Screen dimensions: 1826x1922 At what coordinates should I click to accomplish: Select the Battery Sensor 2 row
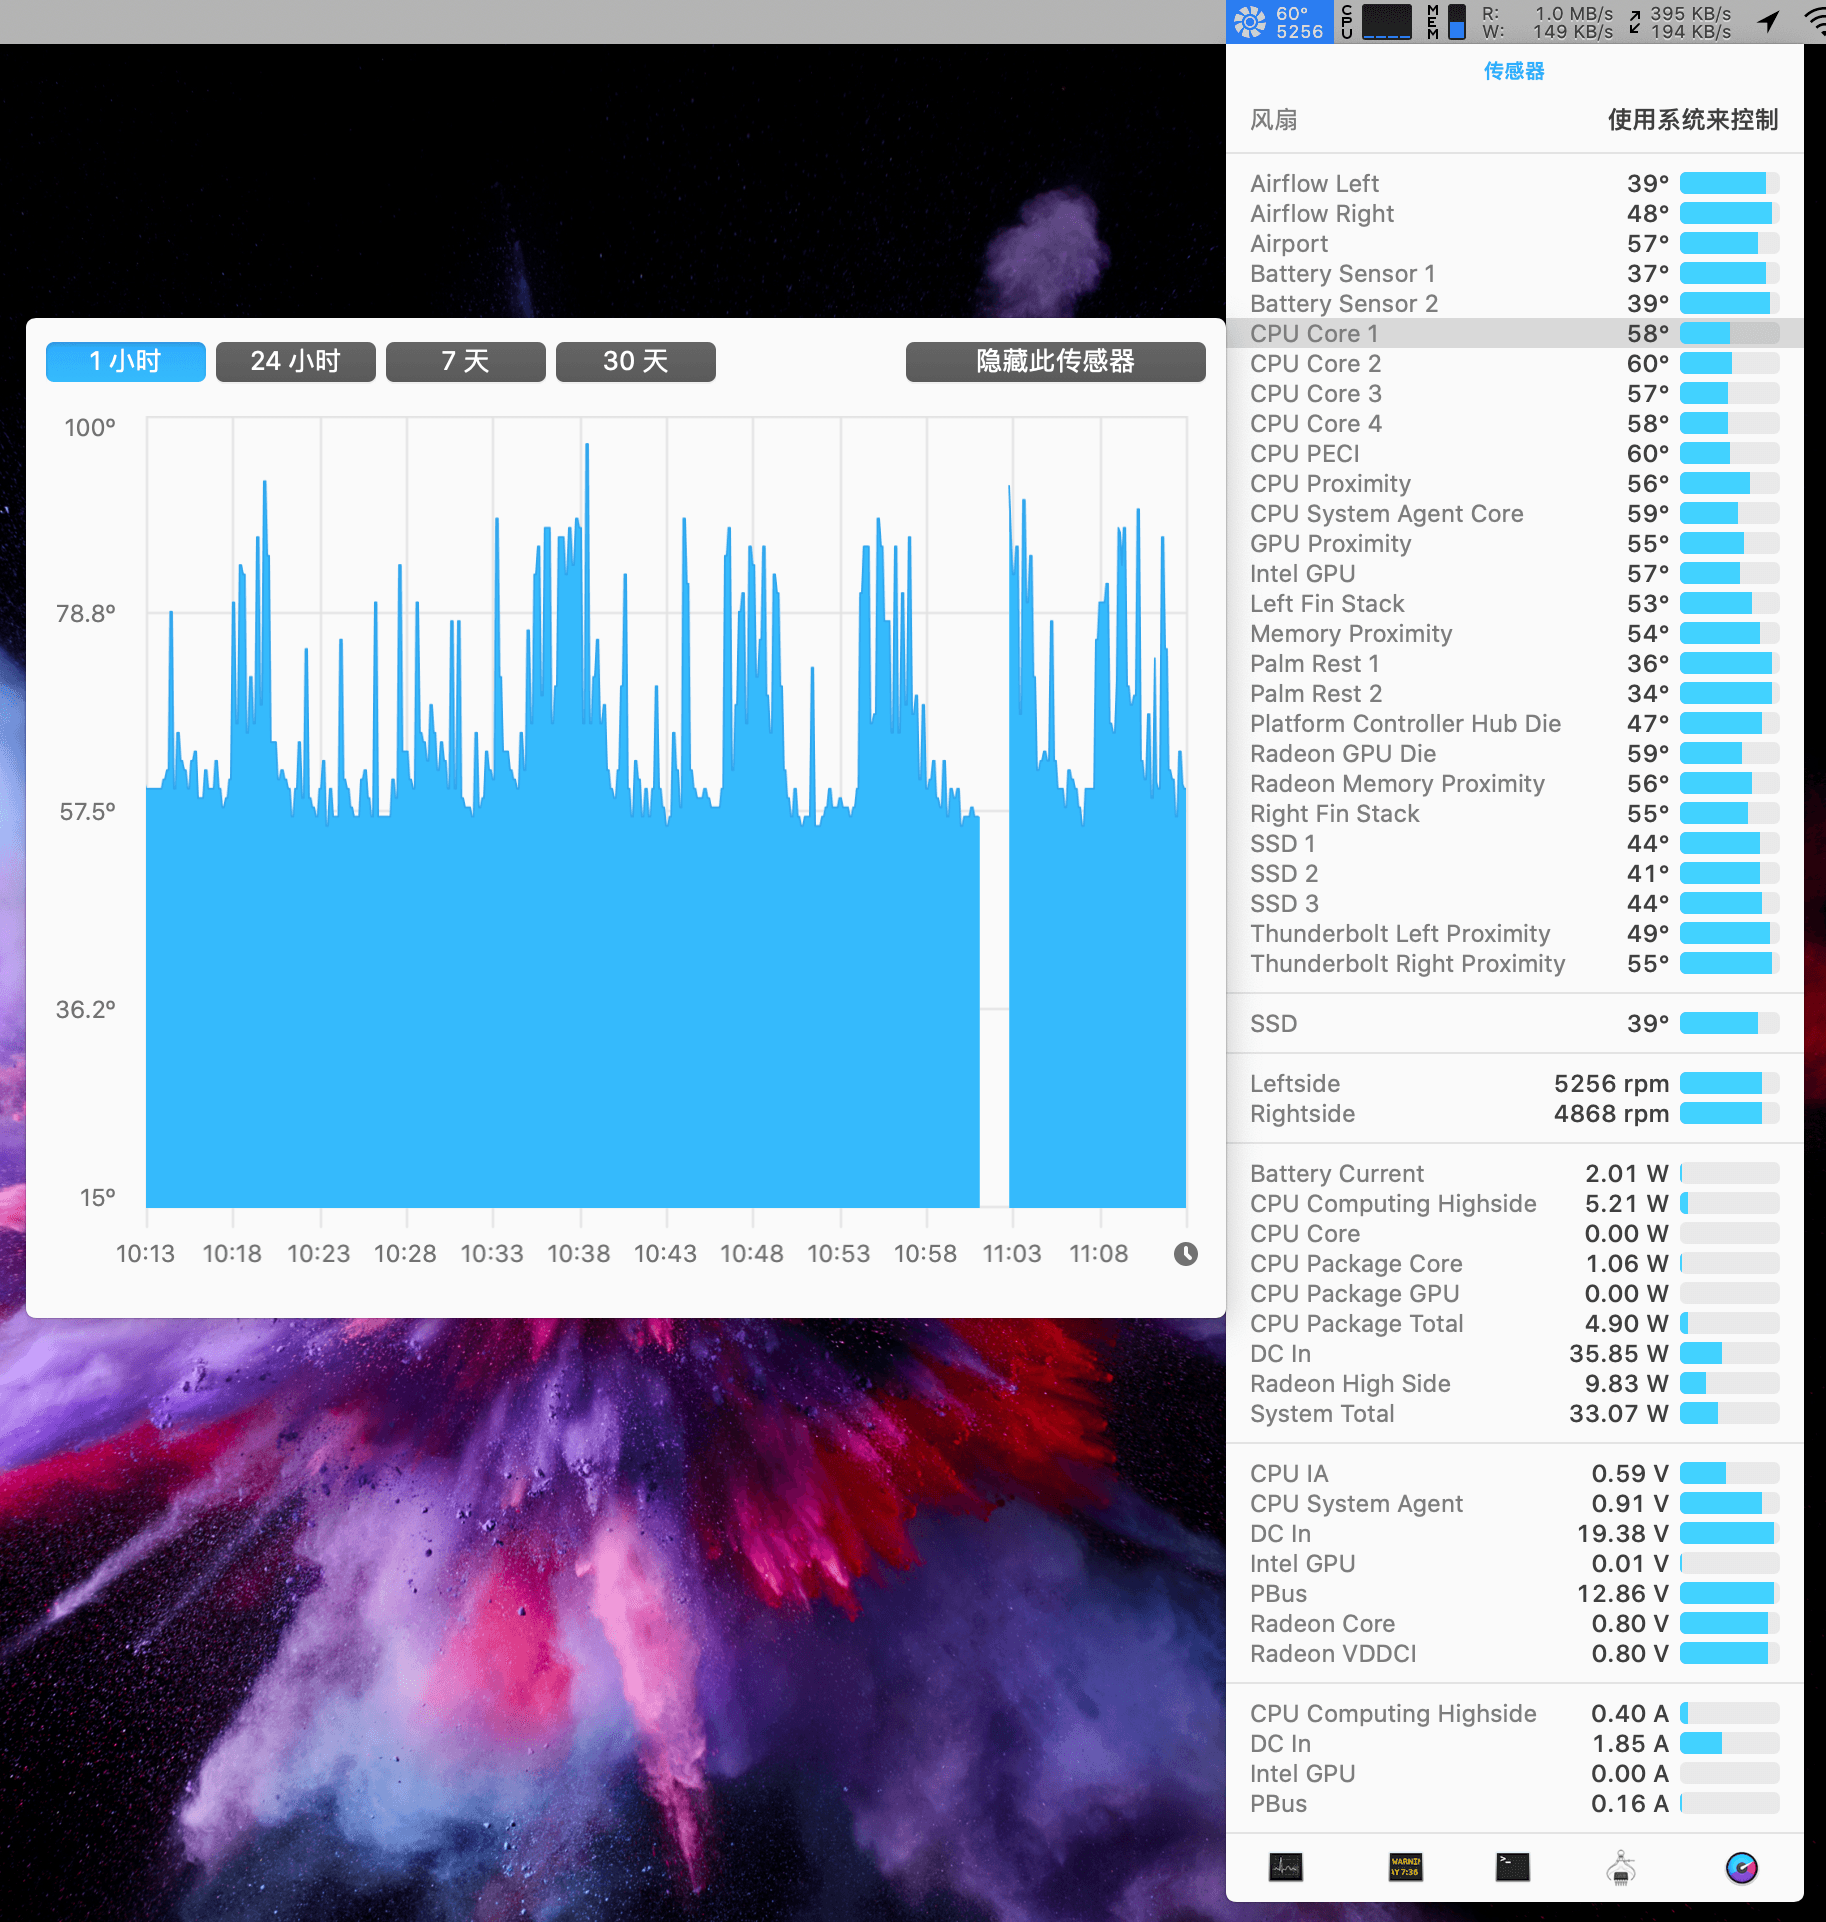(x=1515, y=303)
